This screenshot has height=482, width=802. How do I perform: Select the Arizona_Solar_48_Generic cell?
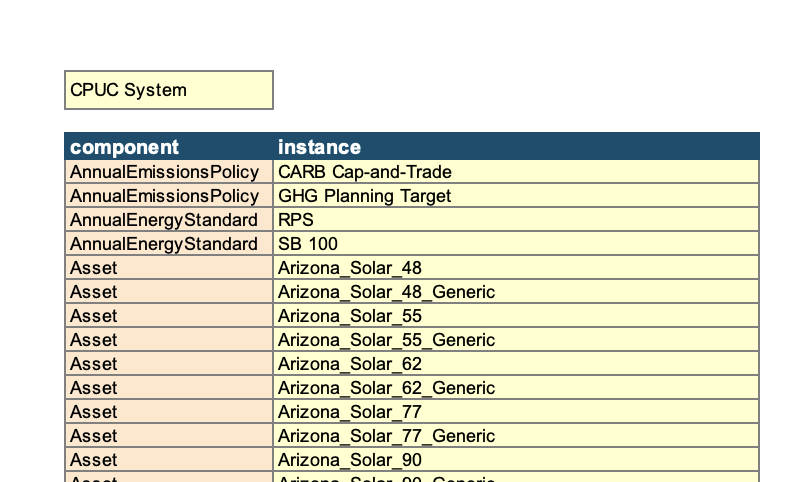(515, 292)
